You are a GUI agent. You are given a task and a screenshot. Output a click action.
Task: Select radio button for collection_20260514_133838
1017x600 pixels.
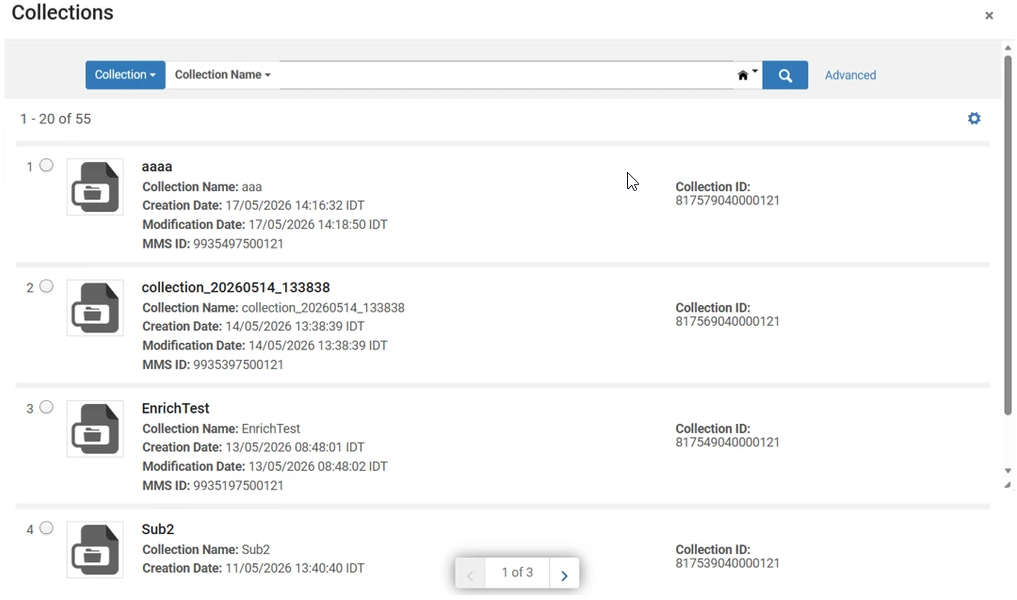click(x=46, y=286)
